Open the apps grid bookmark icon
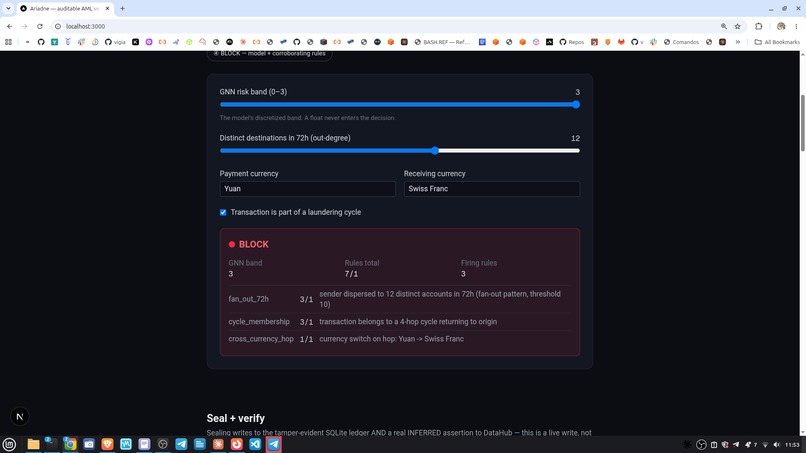This screenshot has height=453, width=806. (8, 42)
